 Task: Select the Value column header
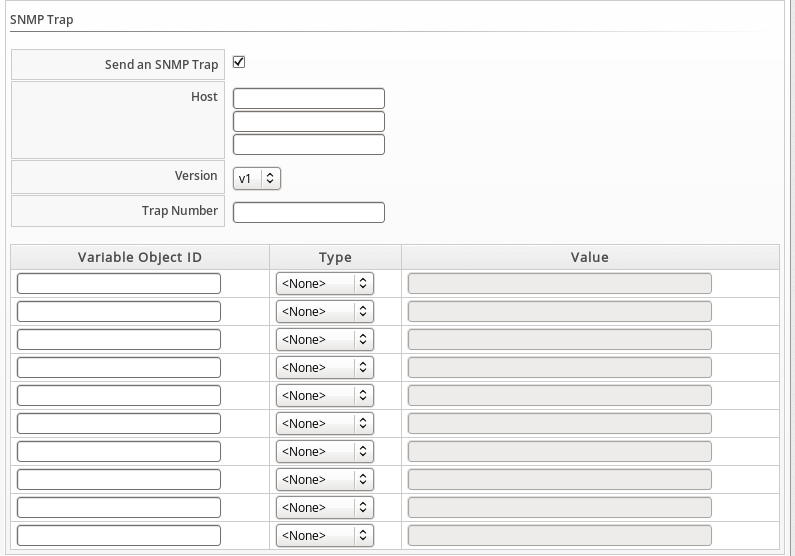590,257
